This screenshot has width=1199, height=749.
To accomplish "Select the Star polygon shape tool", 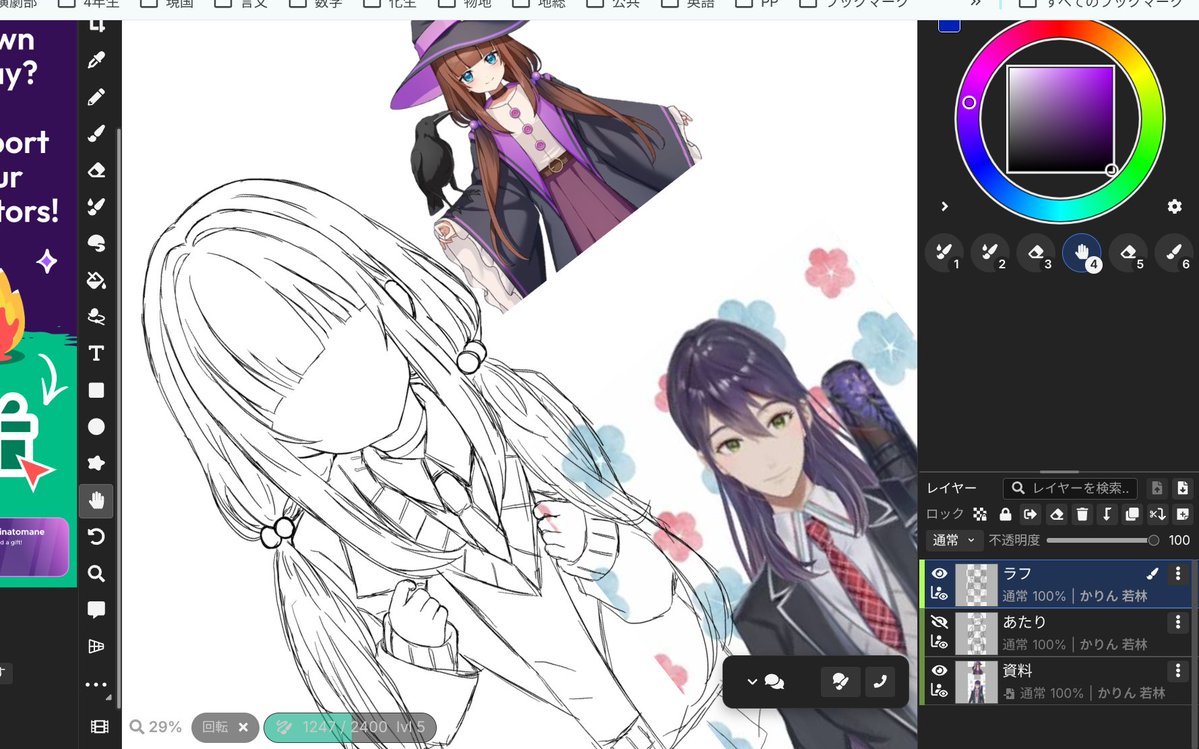I will pos(96,463).
